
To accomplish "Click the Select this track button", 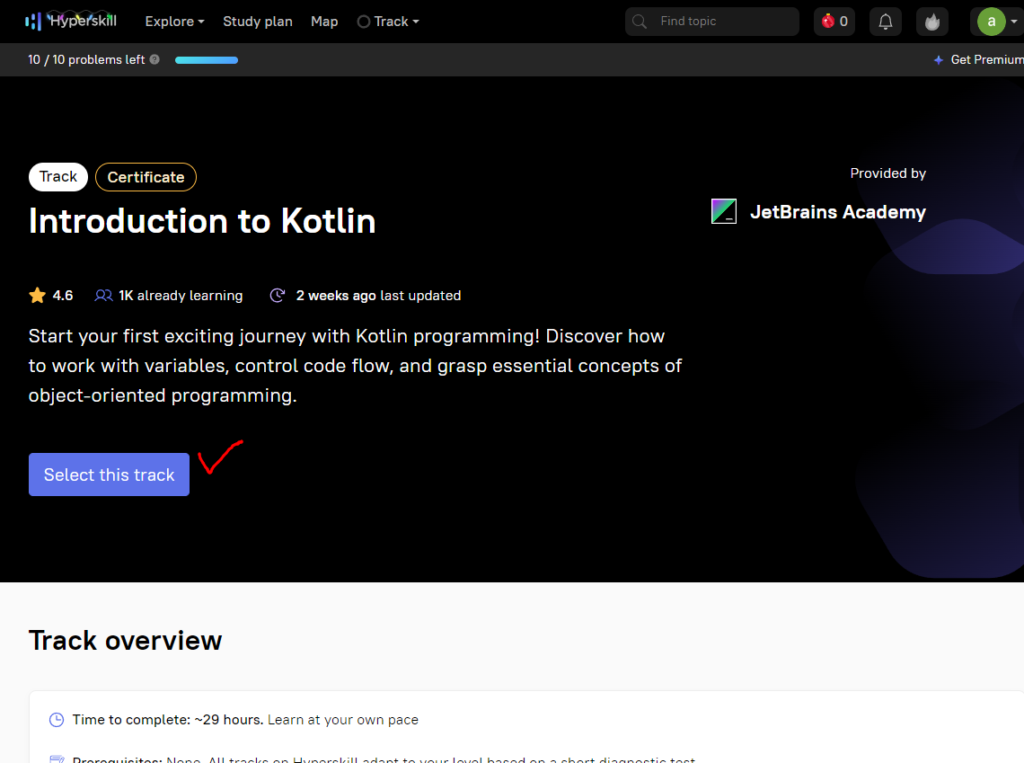I will [109, 474].
